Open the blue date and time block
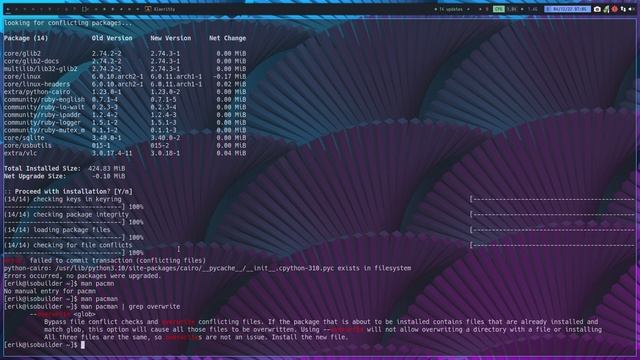This screenshot has width=640, height=360. pyautogui.click(x=567, y=9)
